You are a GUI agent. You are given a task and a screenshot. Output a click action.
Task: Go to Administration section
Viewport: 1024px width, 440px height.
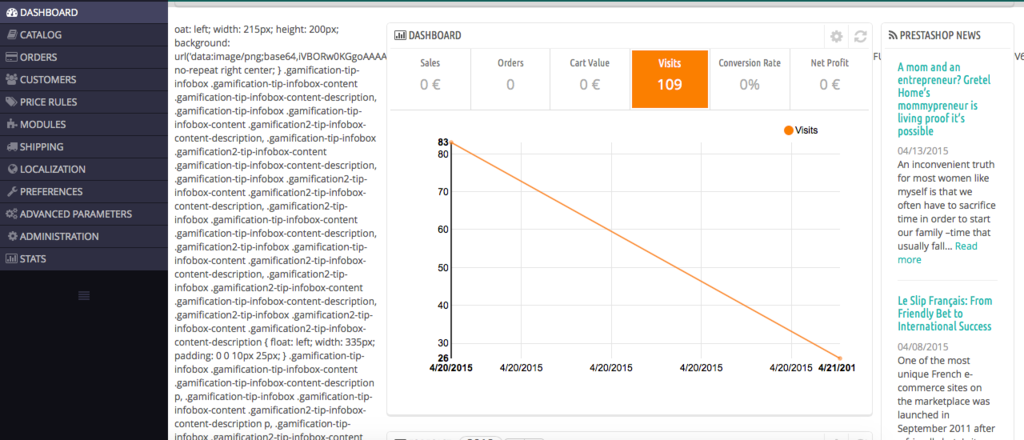pyautogui.click(x=84, y=236)
